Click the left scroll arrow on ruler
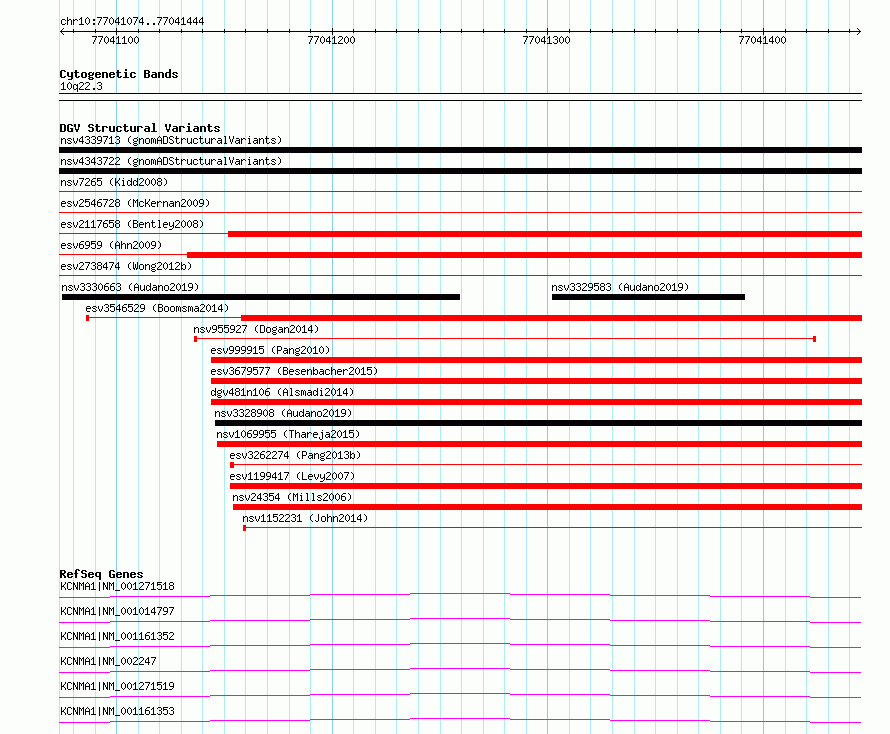 tap(62, 31)
